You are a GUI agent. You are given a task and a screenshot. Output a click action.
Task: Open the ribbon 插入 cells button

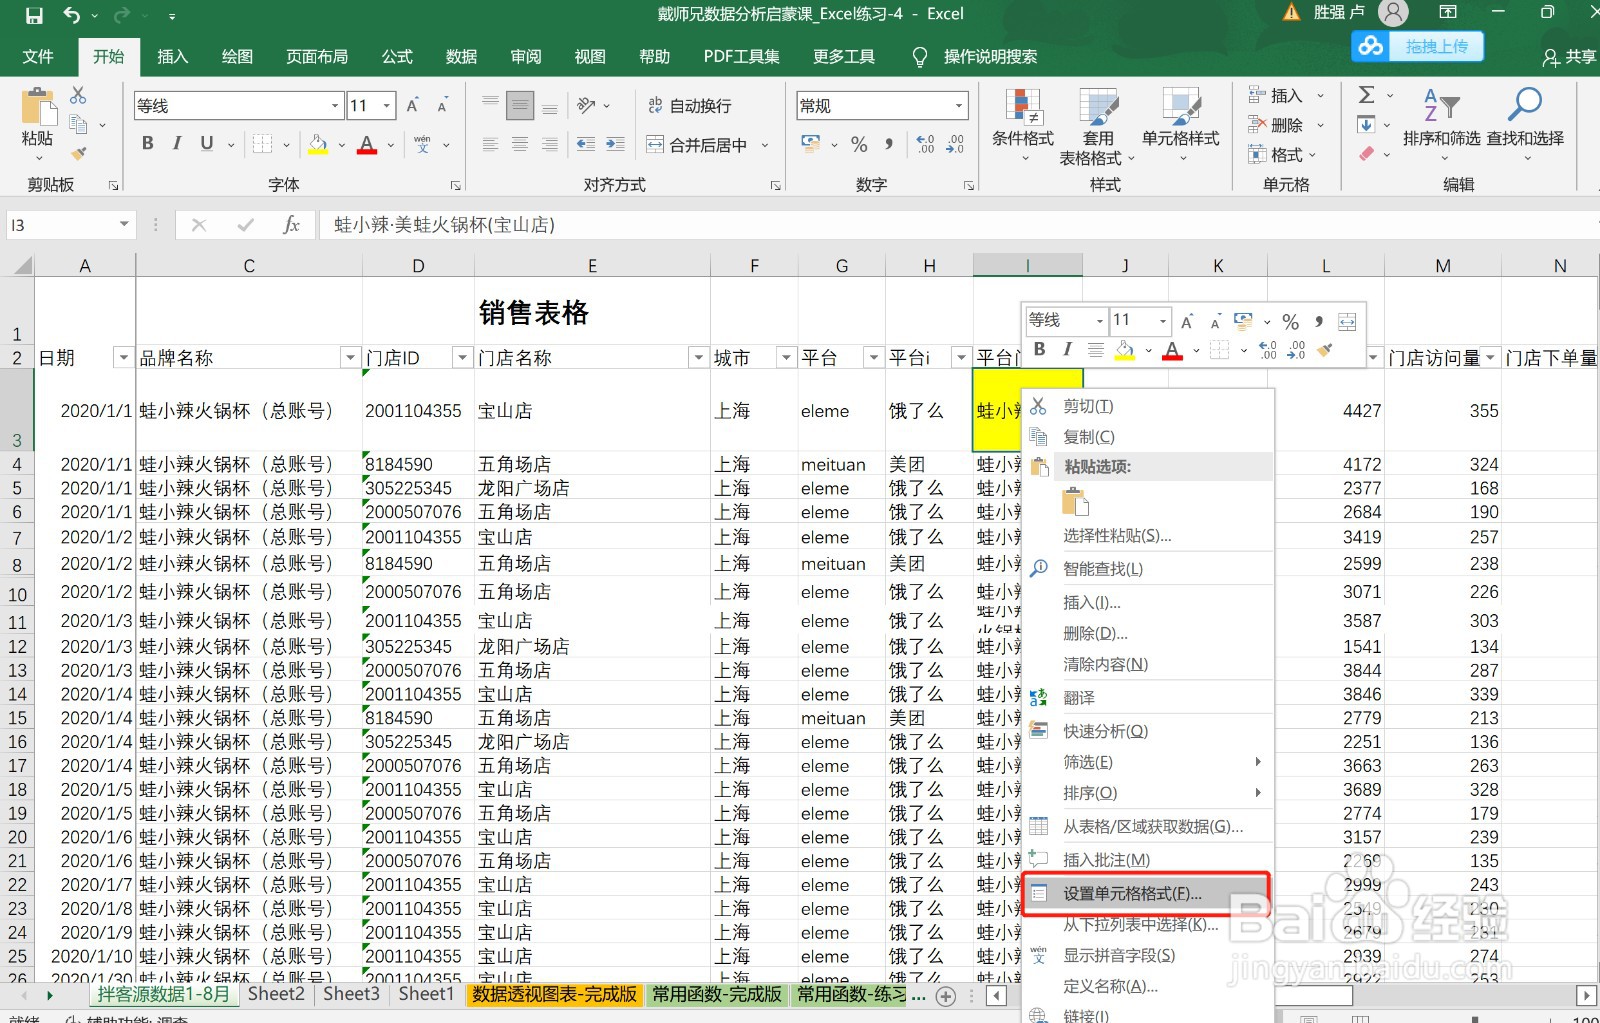(1286, 96)
